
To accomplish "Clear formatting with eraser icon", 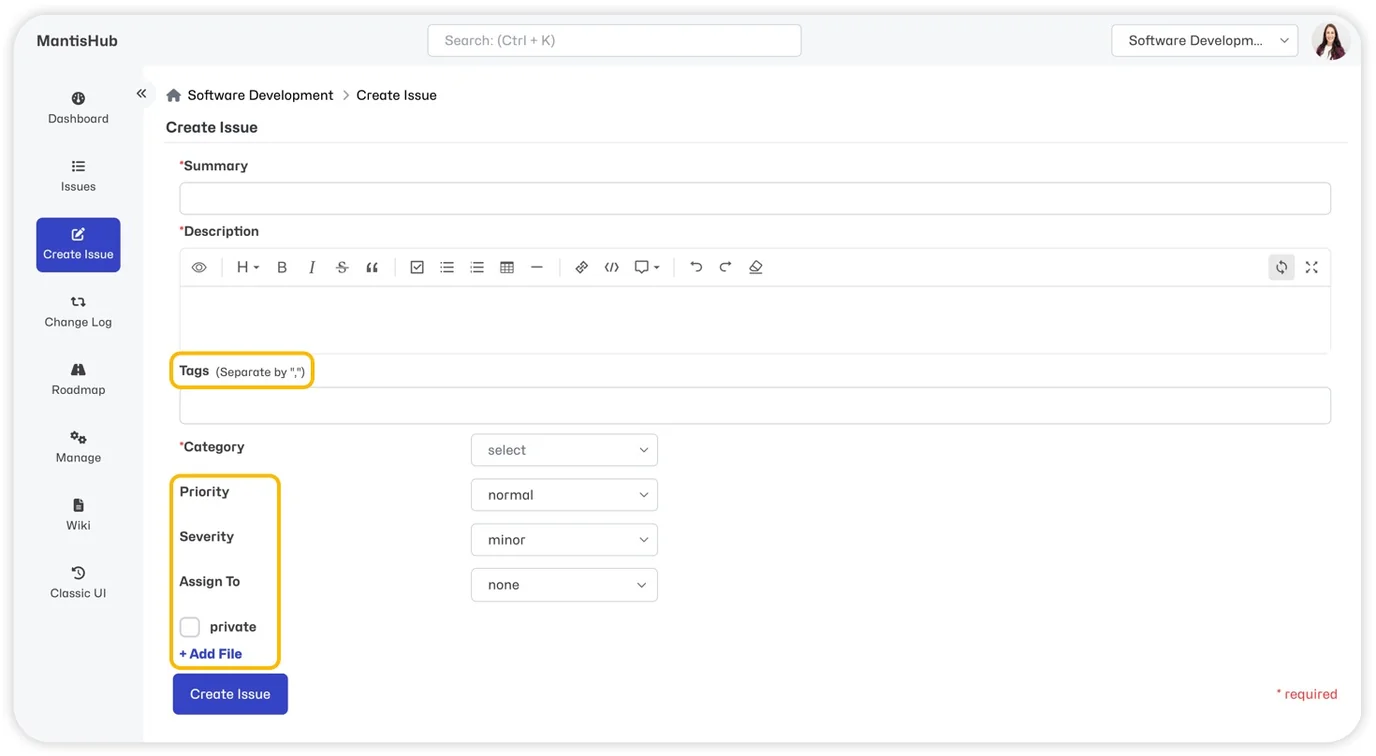I will pos(756,268).
